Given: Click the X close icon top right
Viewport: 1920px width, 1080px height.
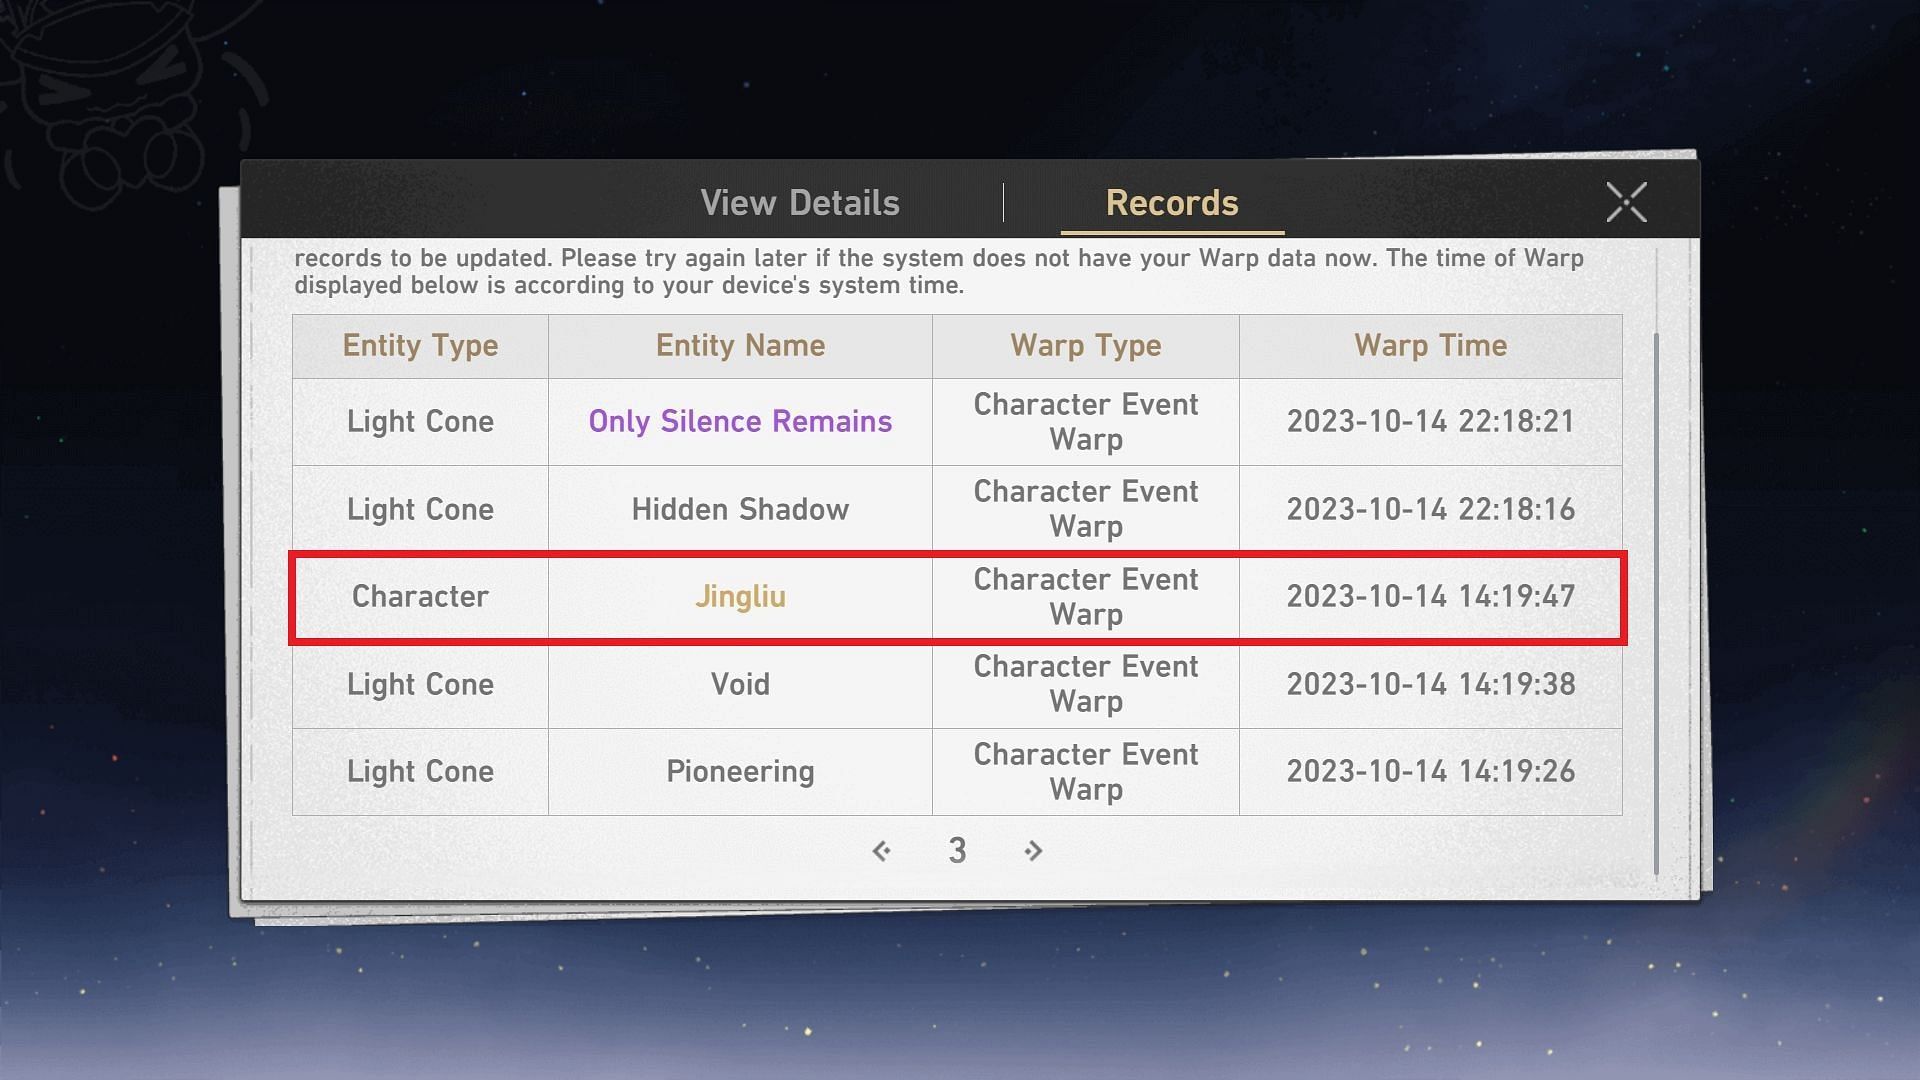Looking at the screenshot, I should (x=1625, y=200).
